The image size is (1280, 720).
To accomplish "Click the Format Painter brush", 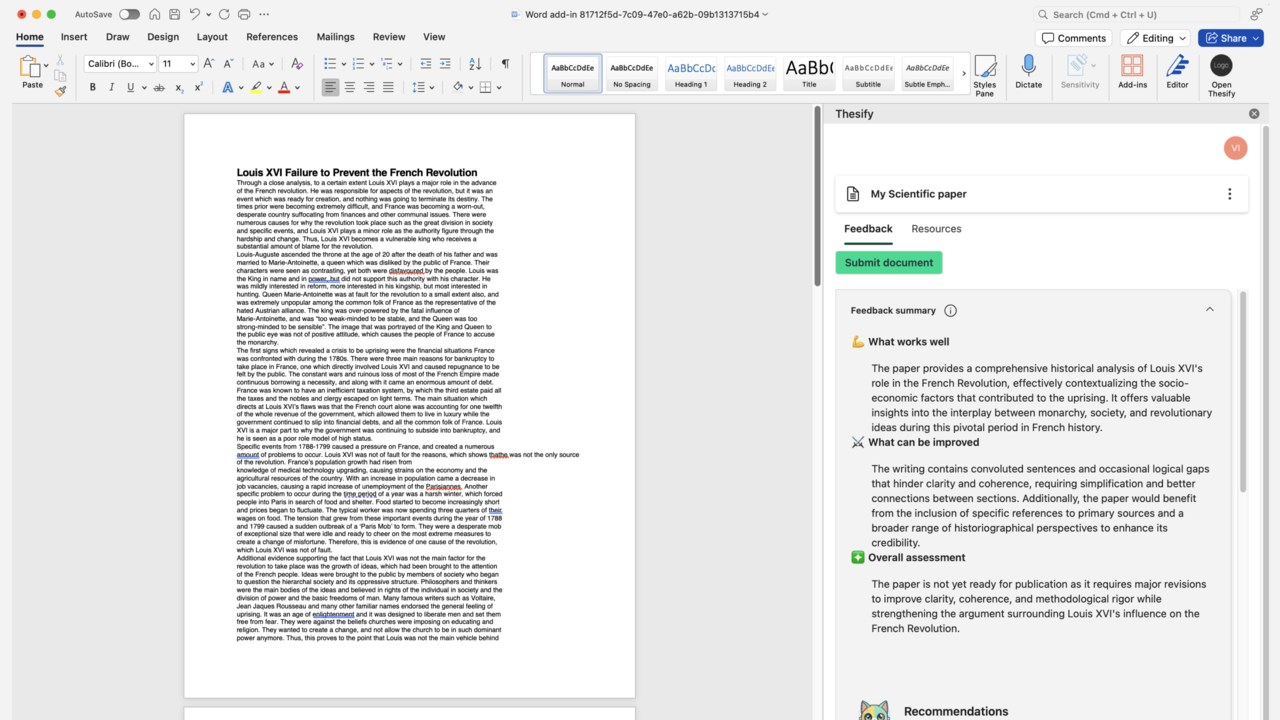I will tap(60, 90).
